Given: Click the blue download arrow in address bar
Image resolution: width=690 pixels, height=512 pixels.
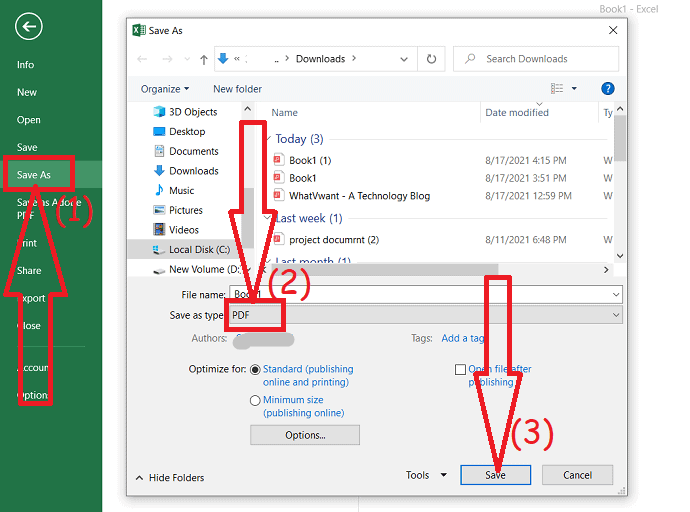Looking at the screenshot, I should tap(224, 59).
